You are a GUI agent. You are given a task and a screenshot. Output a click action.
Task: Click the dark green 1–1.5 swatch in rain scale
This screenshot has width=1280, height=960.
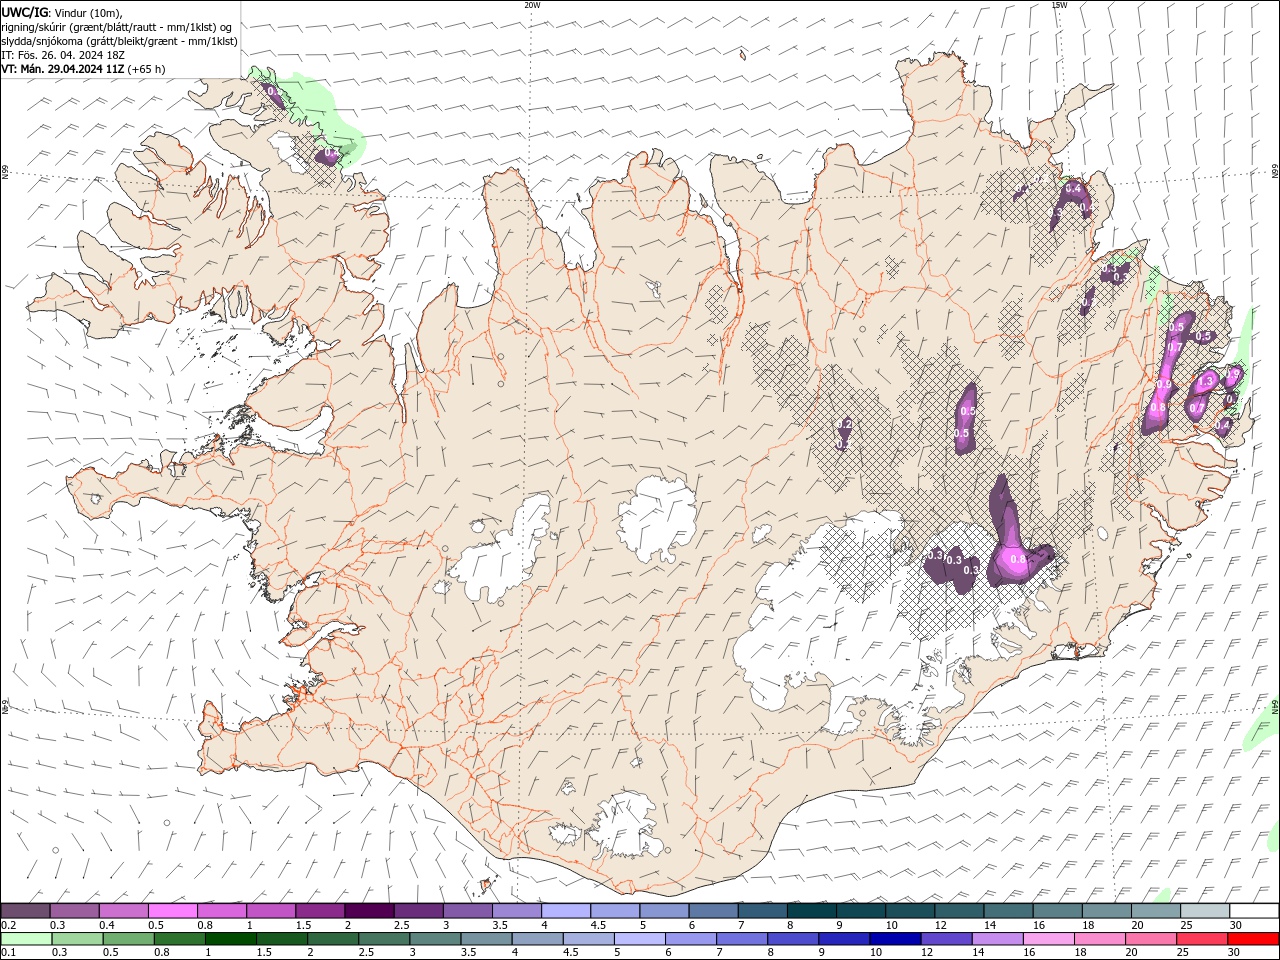tap(231, 939)
